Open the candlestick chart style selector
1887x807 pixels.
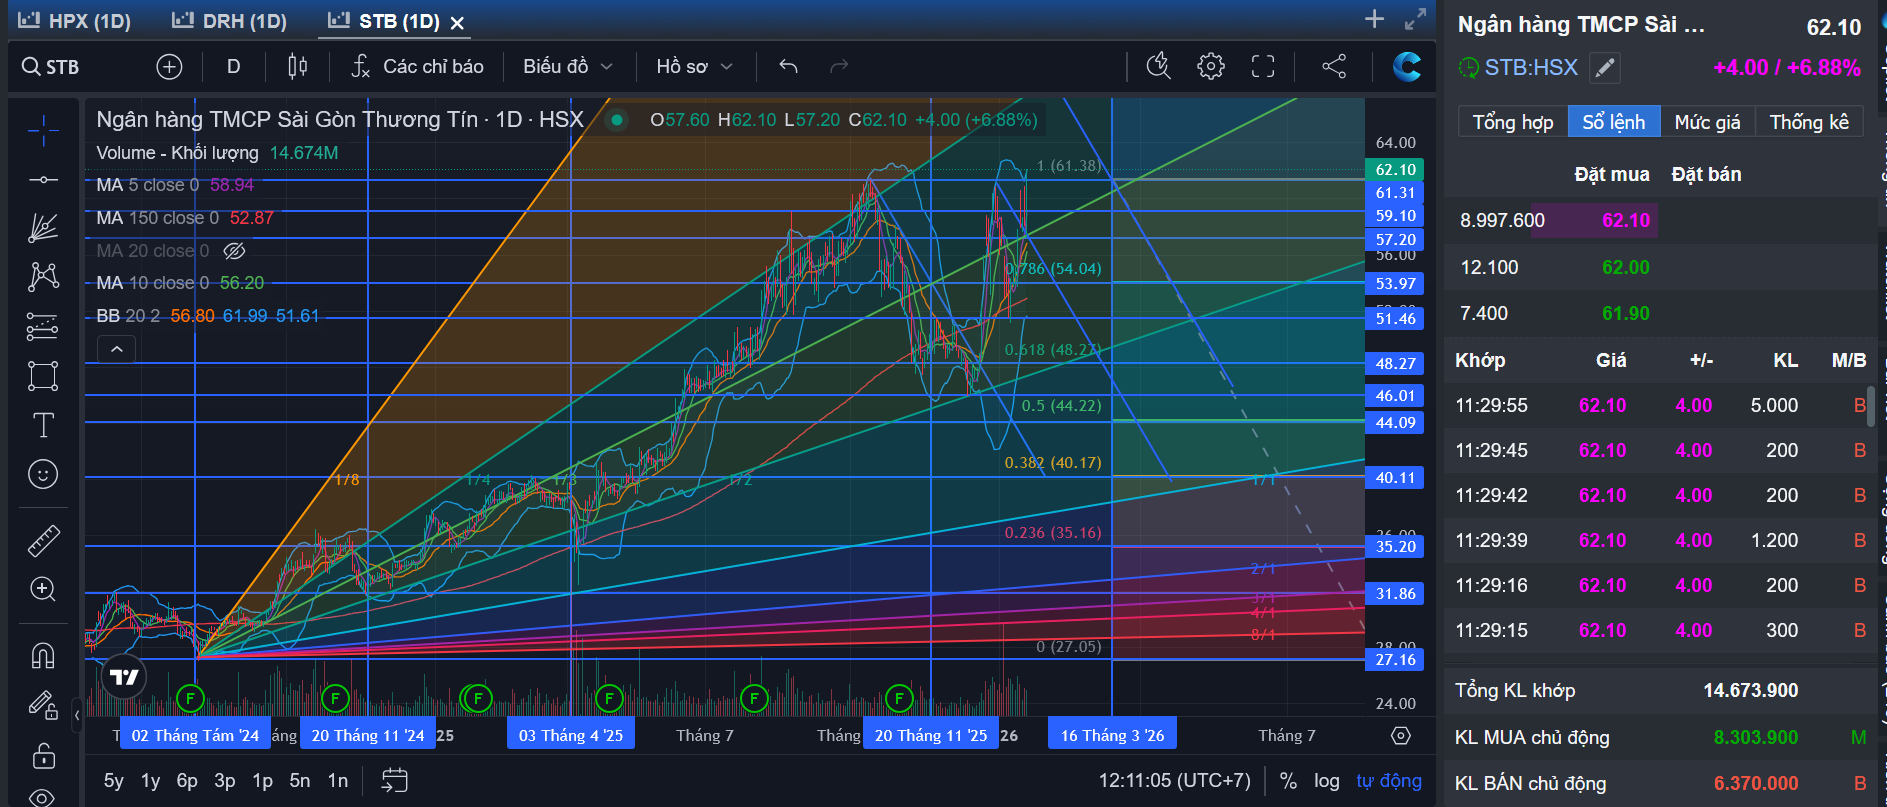pyautogui.click(x=297, y=67)
